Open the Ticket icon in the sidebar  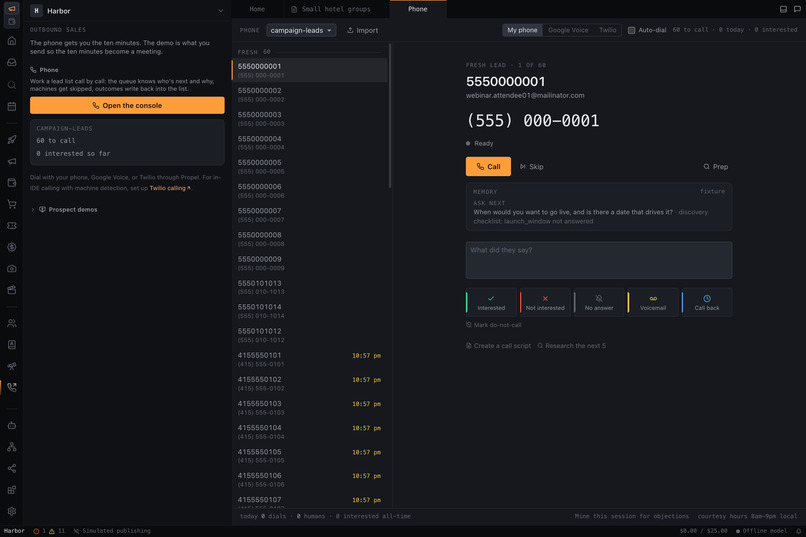coord(12,226)
